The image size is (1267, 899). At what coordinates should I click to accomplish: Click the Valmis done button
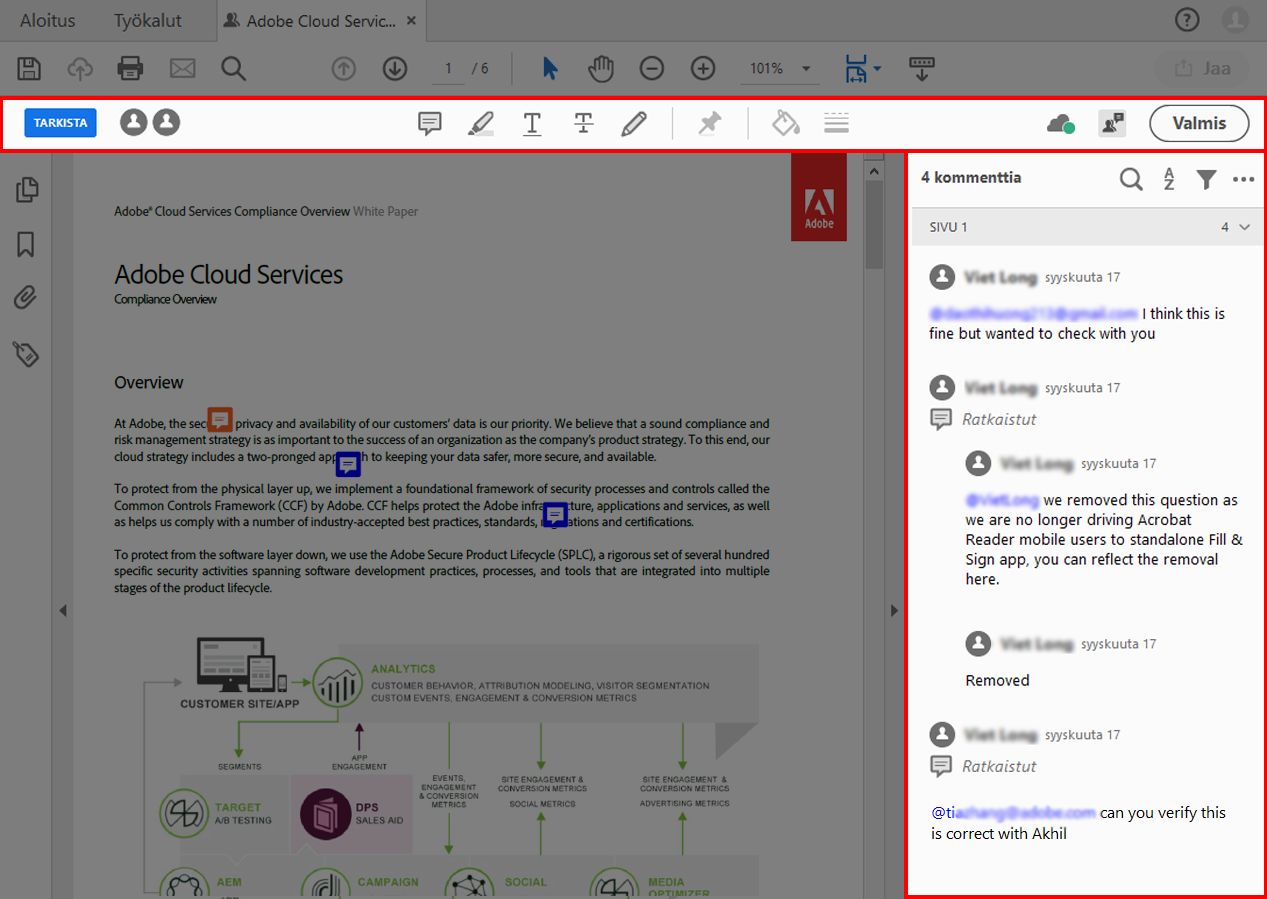click(x=1199, y=123)
